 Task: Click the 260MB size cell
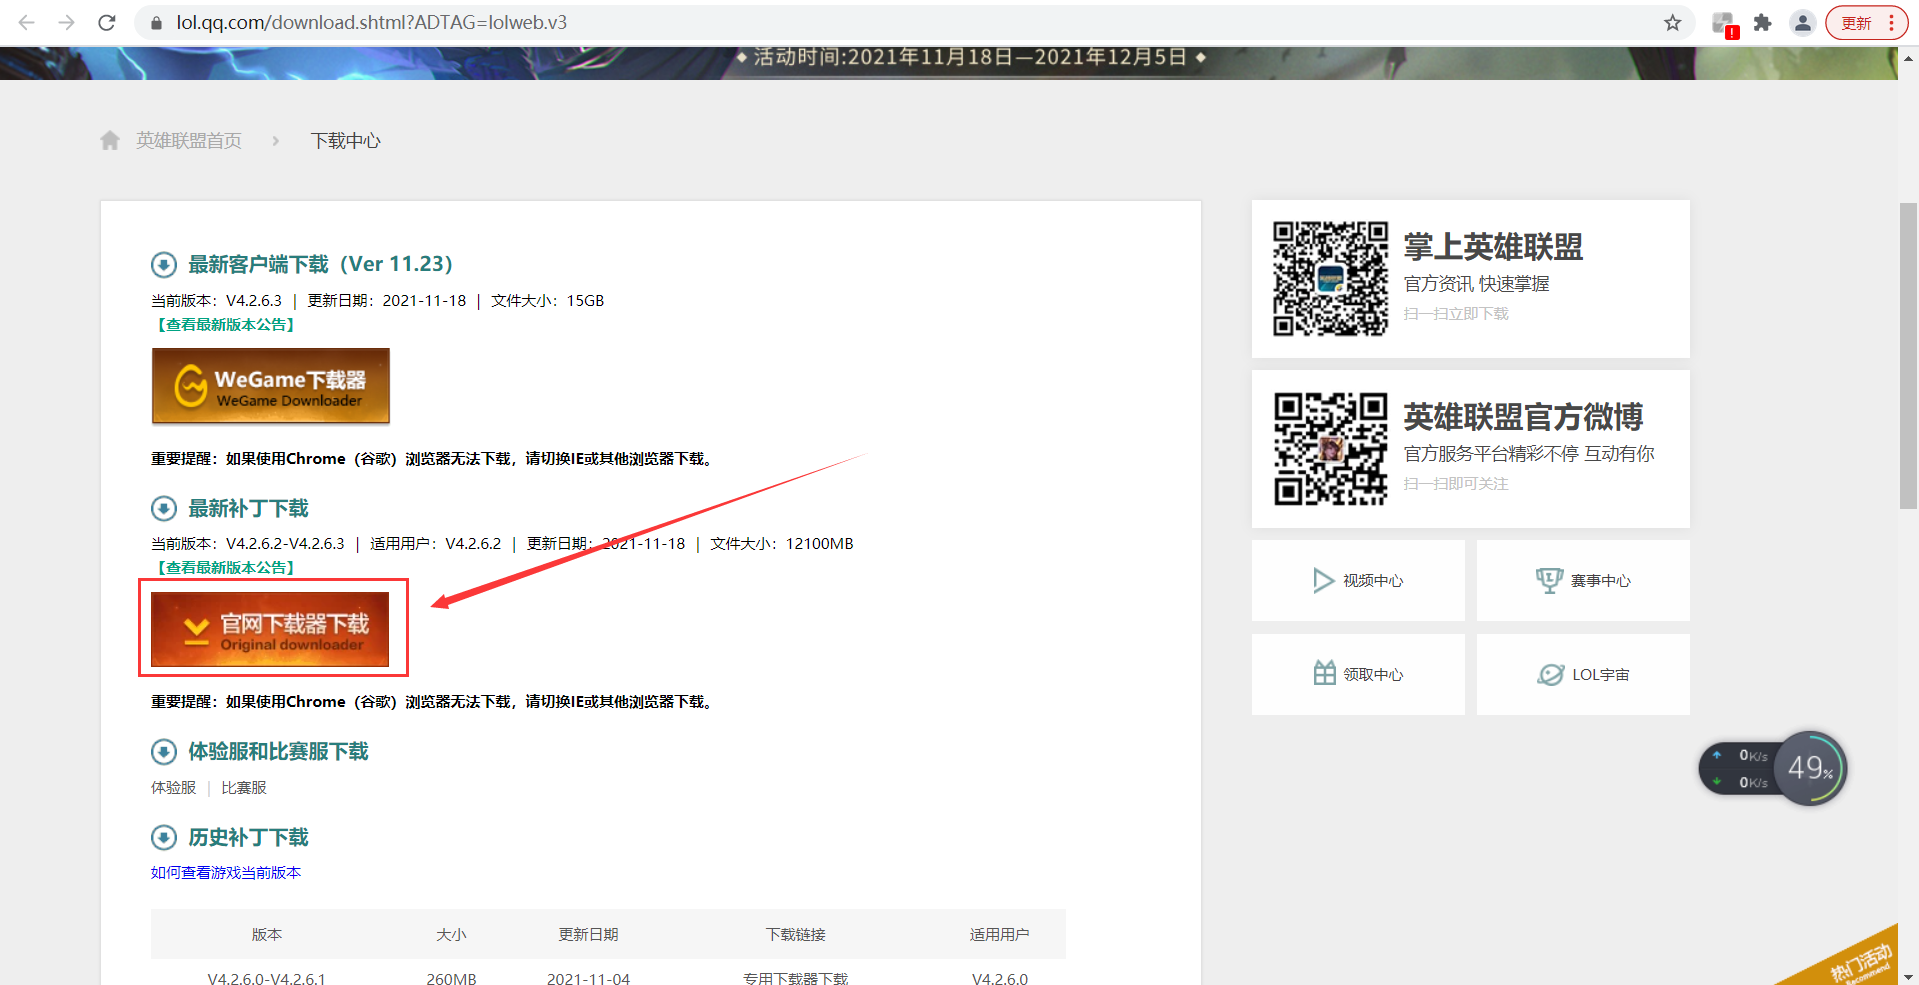451,979
